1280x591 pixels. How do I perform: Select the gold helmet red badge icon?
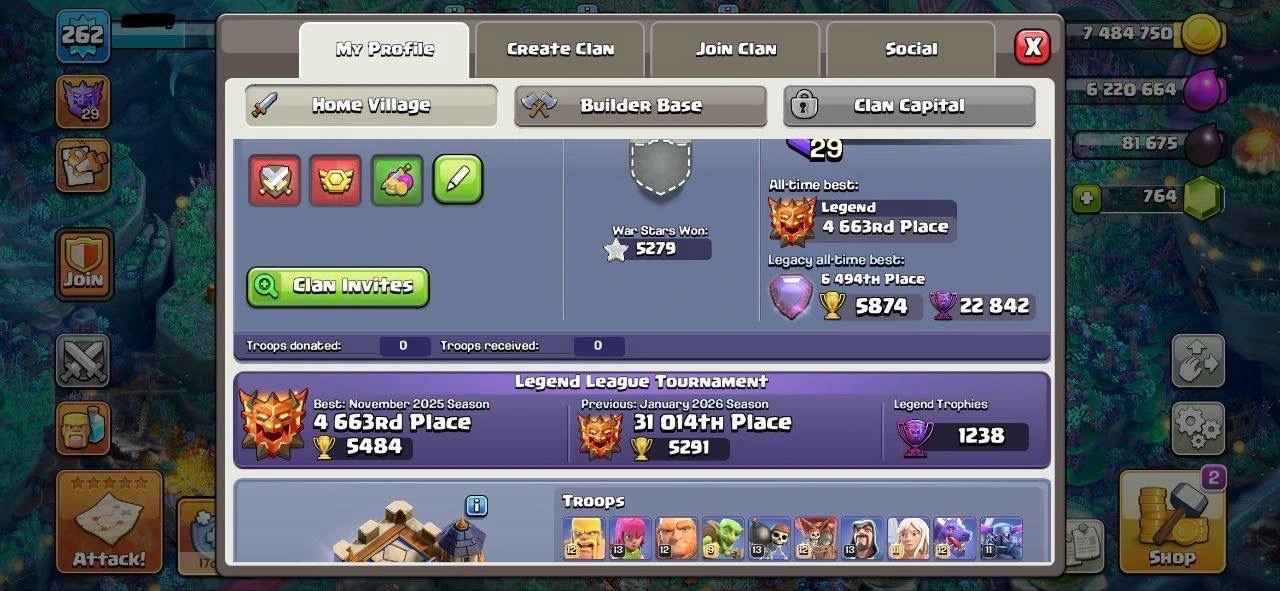click(335, 180)
